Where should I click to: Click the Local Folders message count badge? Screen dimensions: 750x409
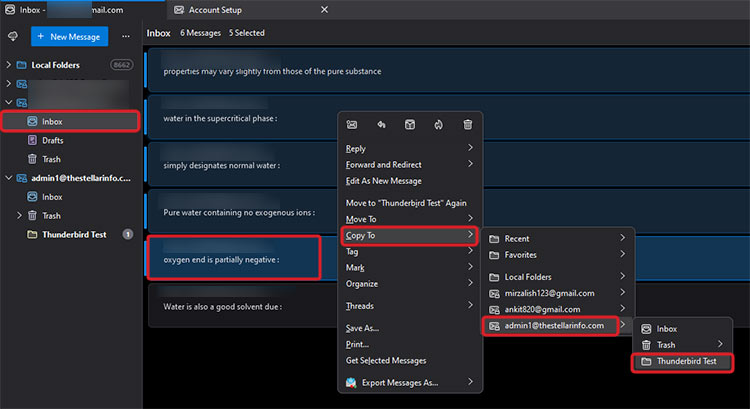coord(121,65)
